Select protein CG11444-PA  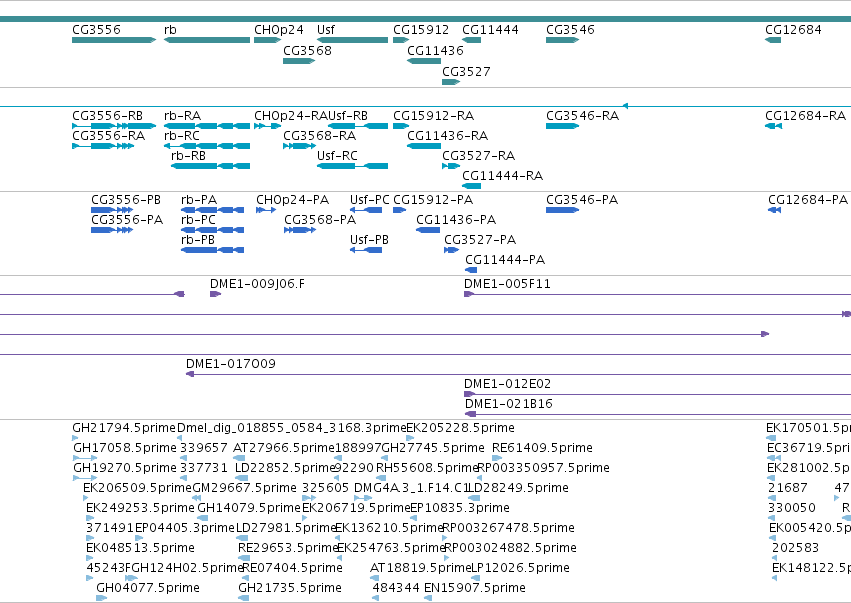[x=471, y=270]
